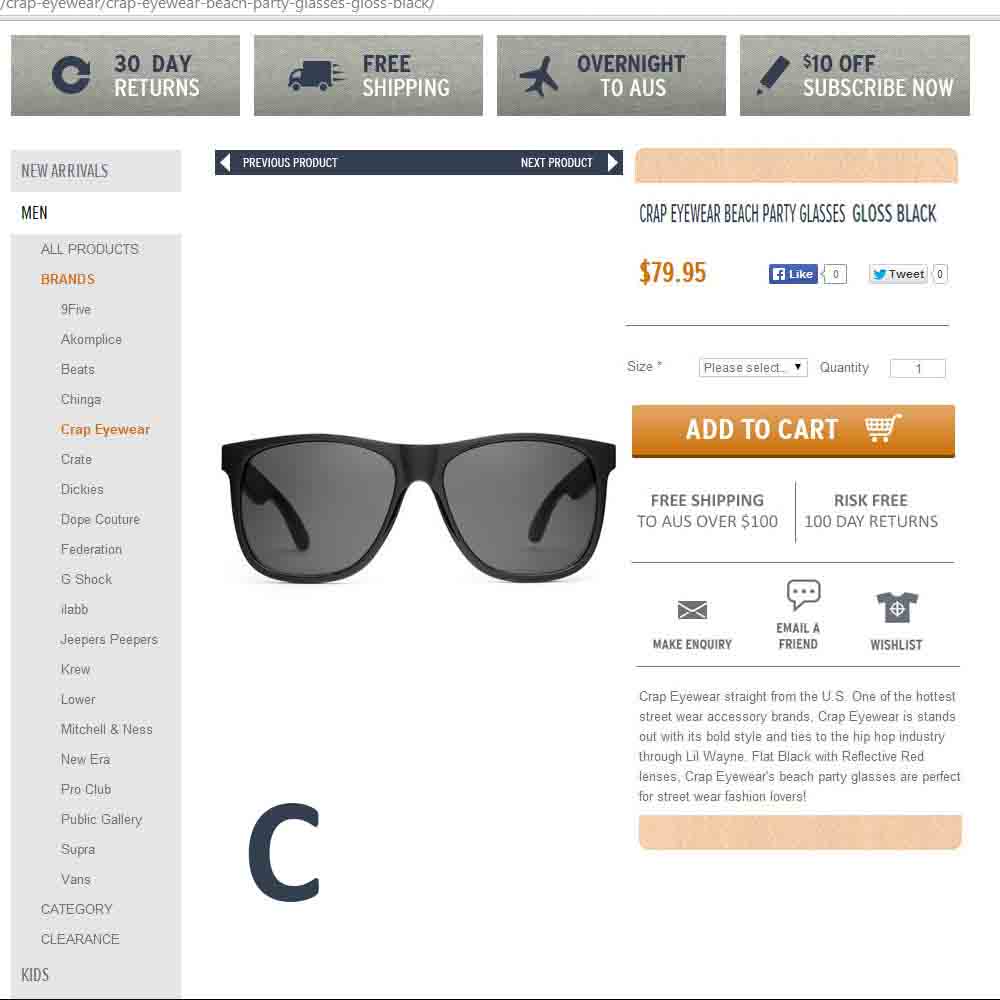This screenshot has height=1000, width=1000.
Task: Click the Subscribe Now pencil icon
Action: click(773, 75)
